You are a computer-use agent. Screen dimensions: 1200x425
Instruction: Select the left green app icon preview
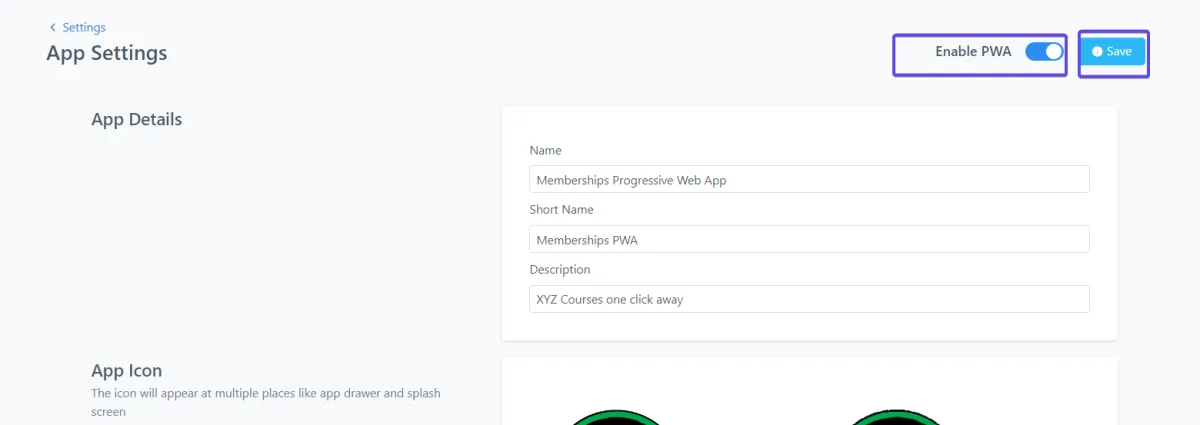tap(614, 417)
